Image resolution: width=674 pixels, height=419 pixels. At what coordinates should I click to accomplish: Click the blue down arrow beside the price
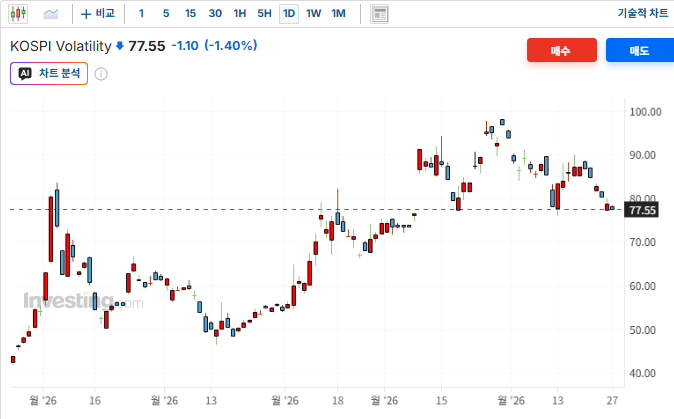click(x=120, y=46)
